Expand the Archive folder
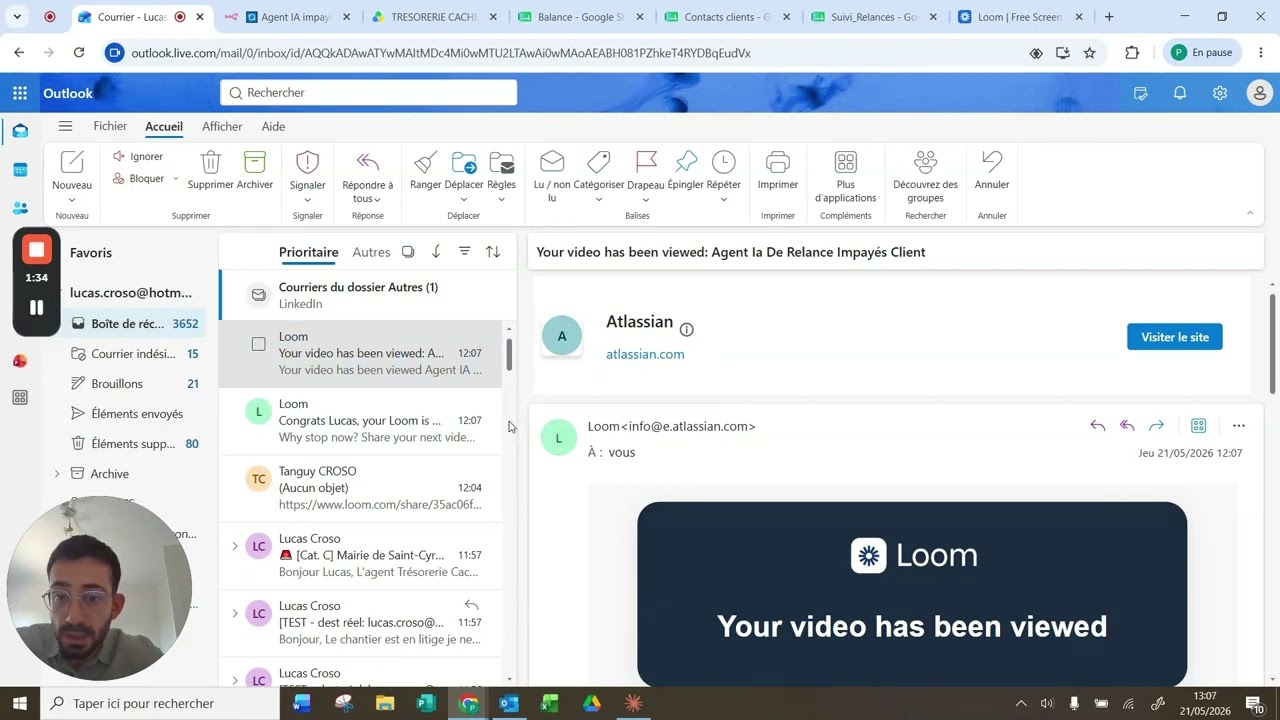Image resolution: width=1280 pixels, height=720 pixels. tap(56, 474)
